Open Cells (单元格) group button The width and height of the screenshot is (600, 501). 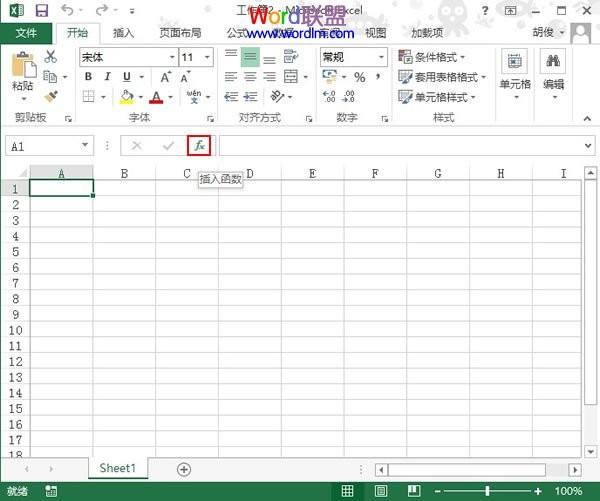pos(515,74)
